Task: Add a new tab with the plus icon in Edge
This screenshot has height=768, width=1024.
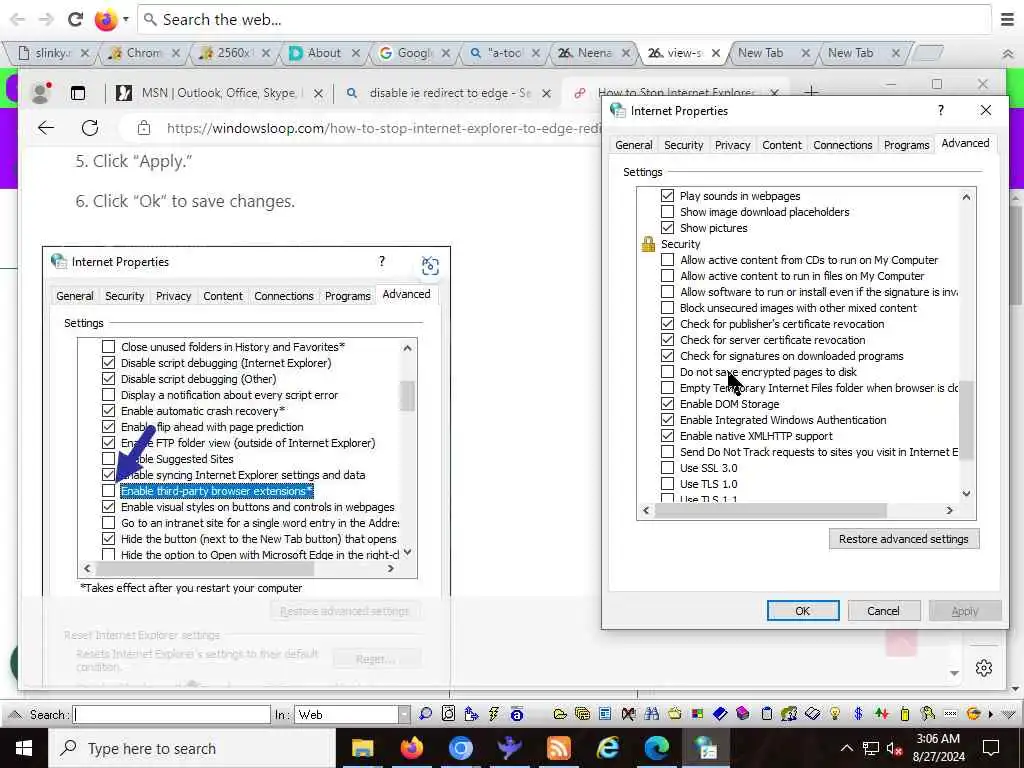Action: (x=811, y=92)
